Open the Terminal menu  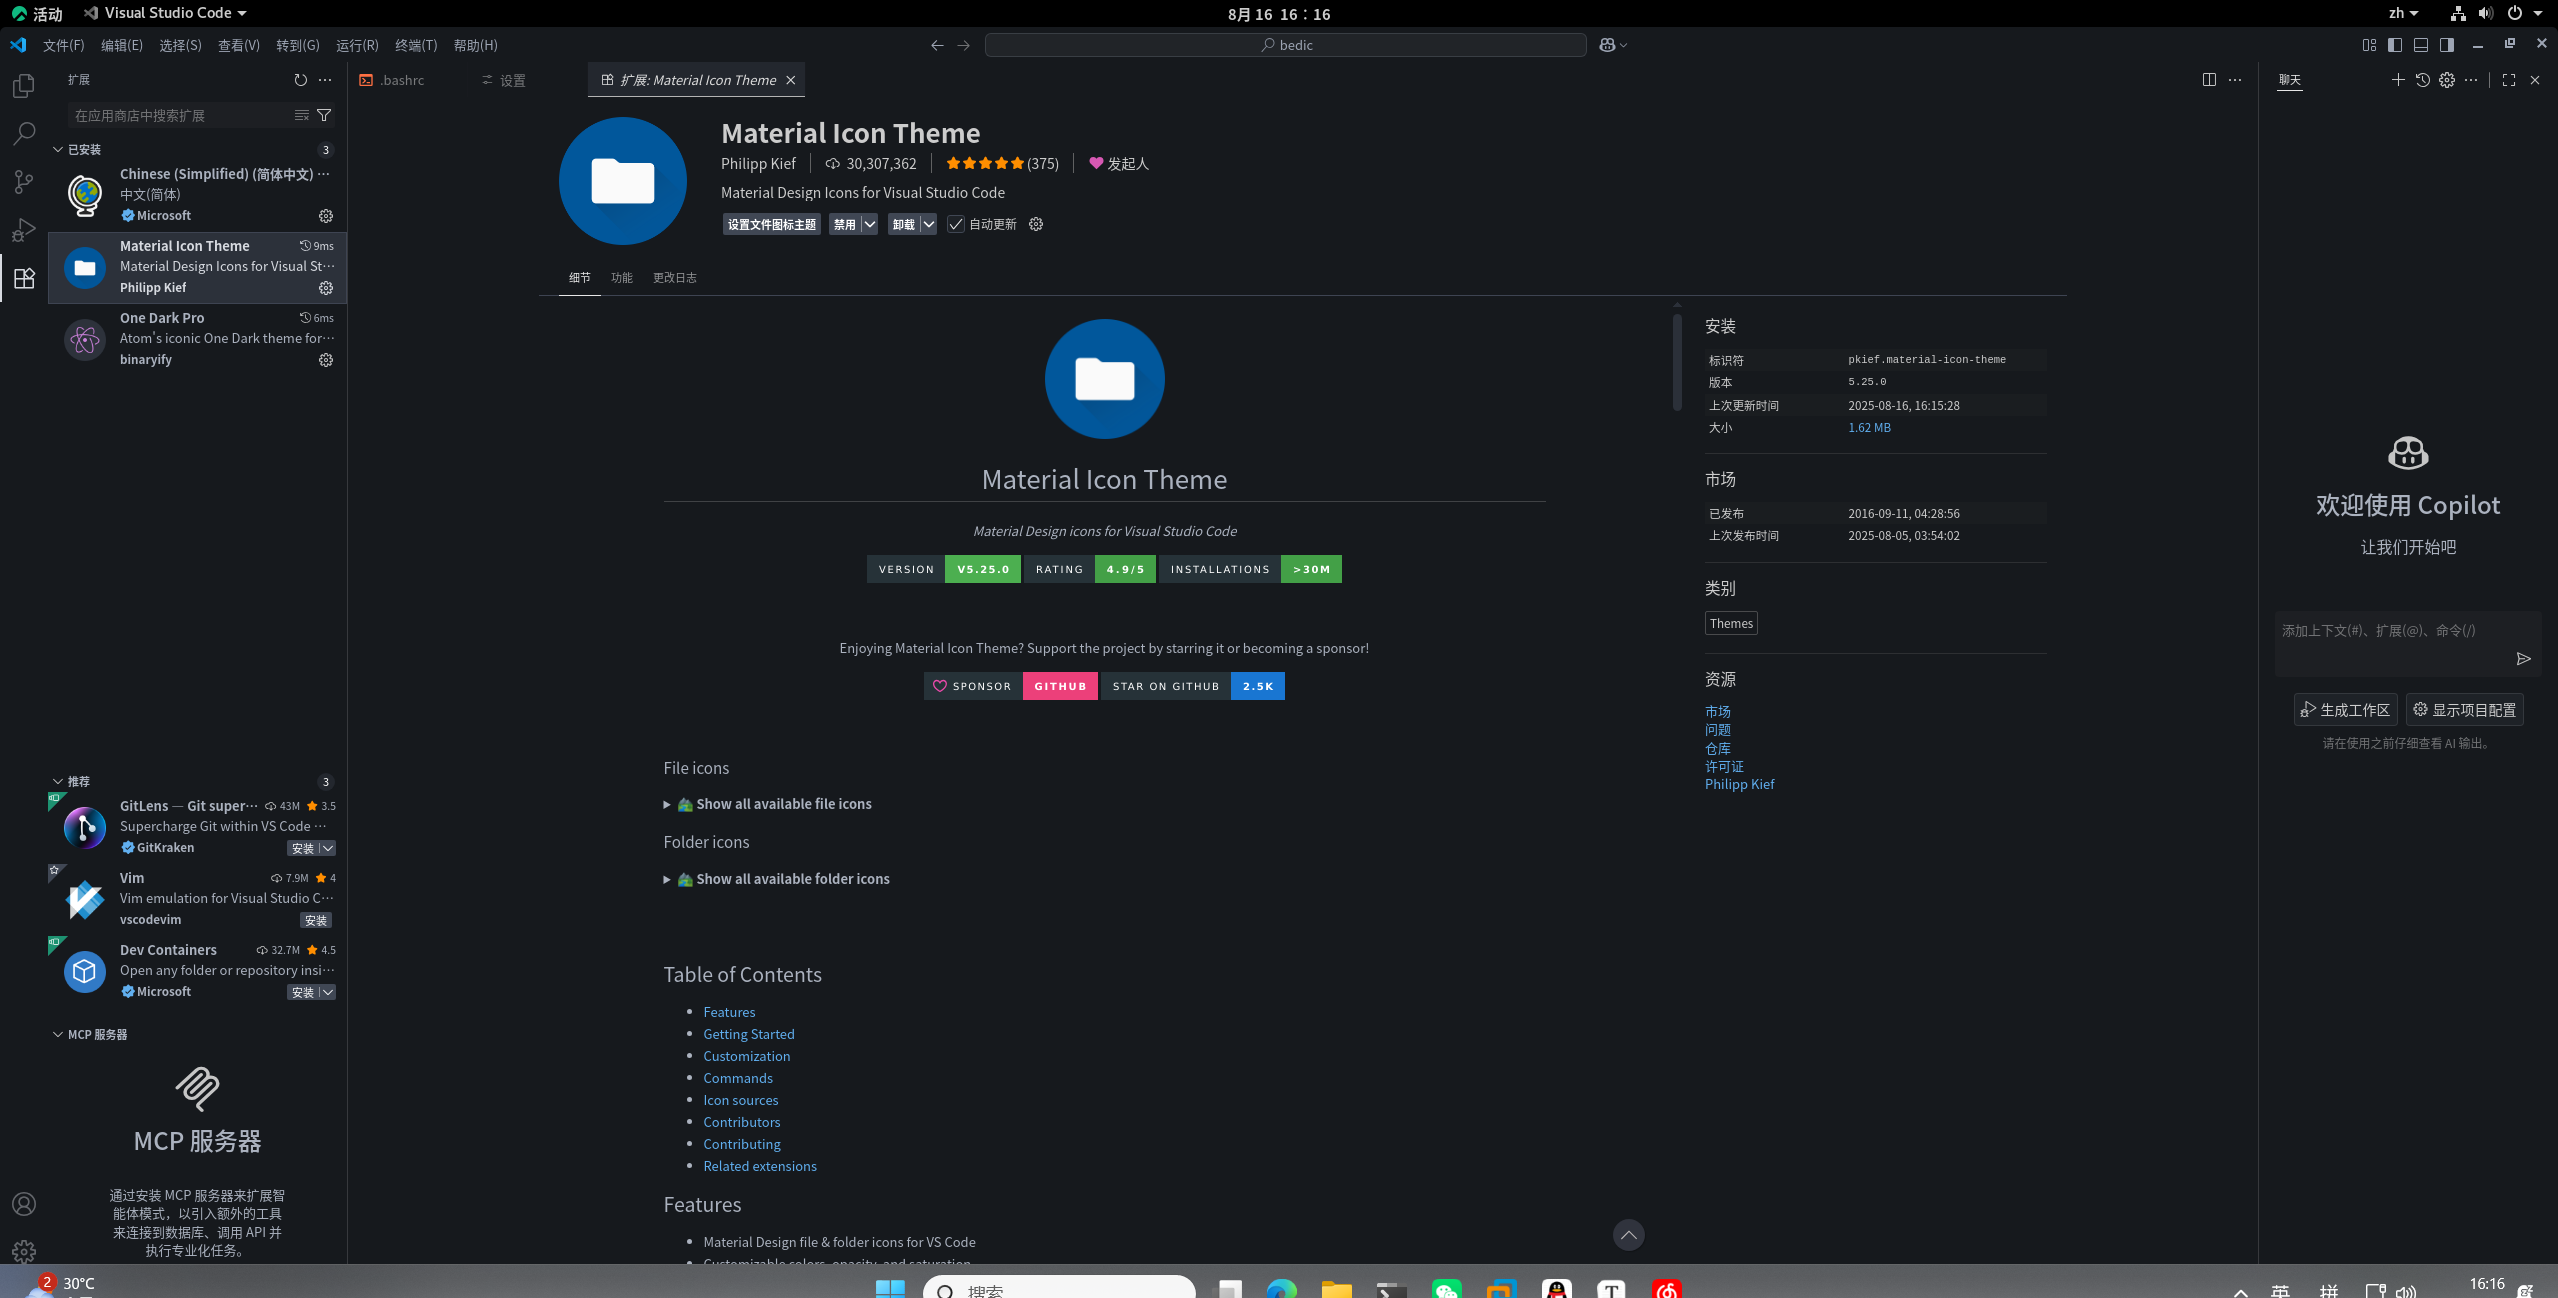point(415,45)
